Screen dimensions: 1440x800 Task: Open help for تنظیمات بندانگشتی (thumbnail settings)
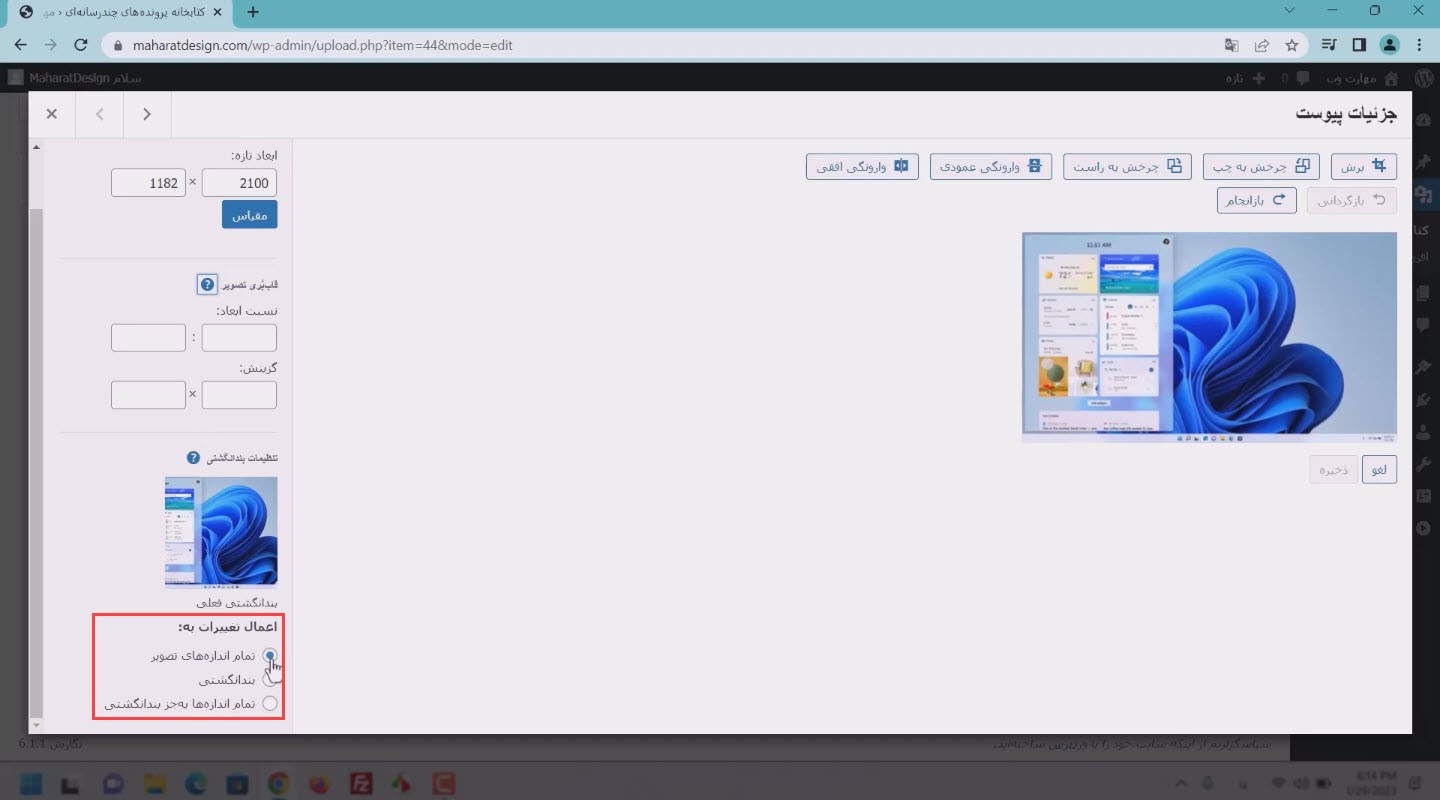pos(194,458)
